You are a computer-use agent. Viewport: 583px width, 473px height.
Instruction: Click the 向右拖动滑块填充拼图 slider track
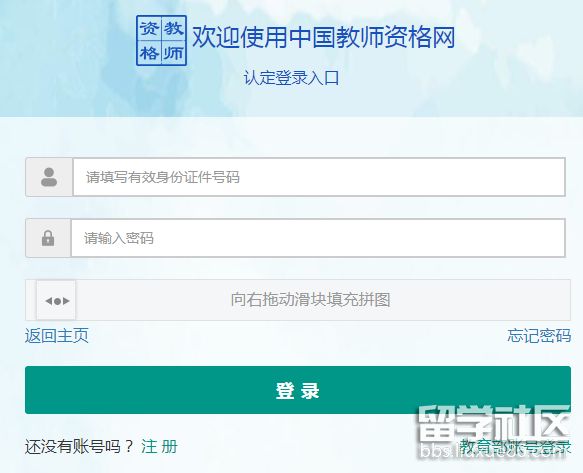(x=298, y=300)
